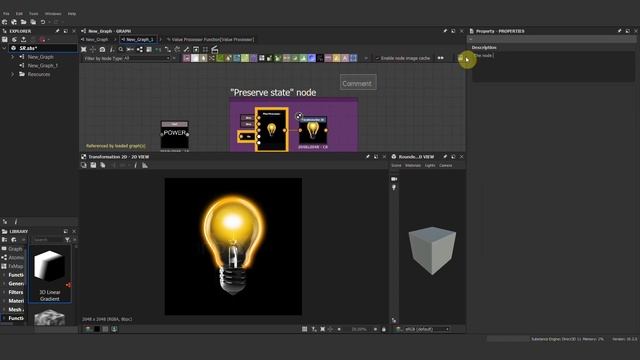Click the two-dots icon next to image cache
Screen dimensions: 640x360
pos(440,58)
